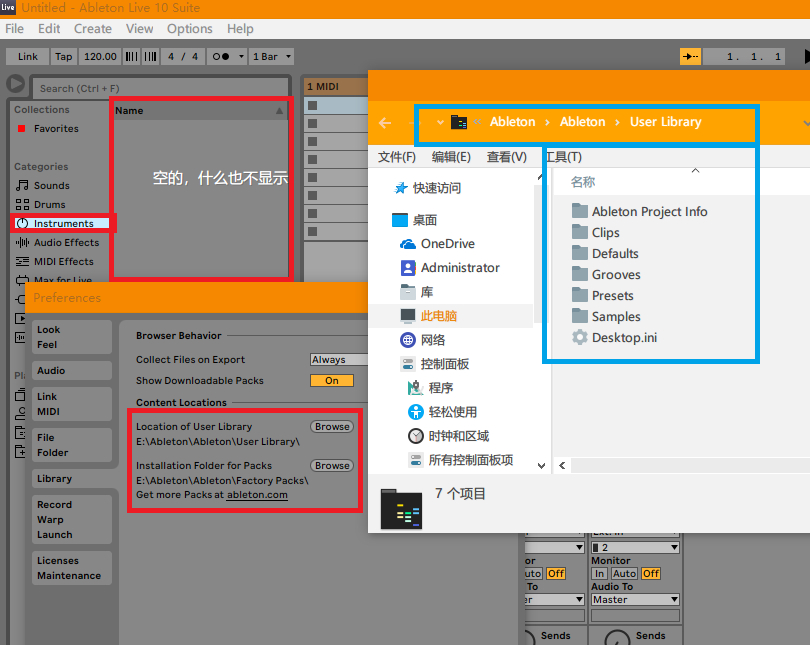Image resolution: width=810 pixels, height=645 pixels.
Task: Open the Explorer 查看(V) menu
Action: [507, 157]
